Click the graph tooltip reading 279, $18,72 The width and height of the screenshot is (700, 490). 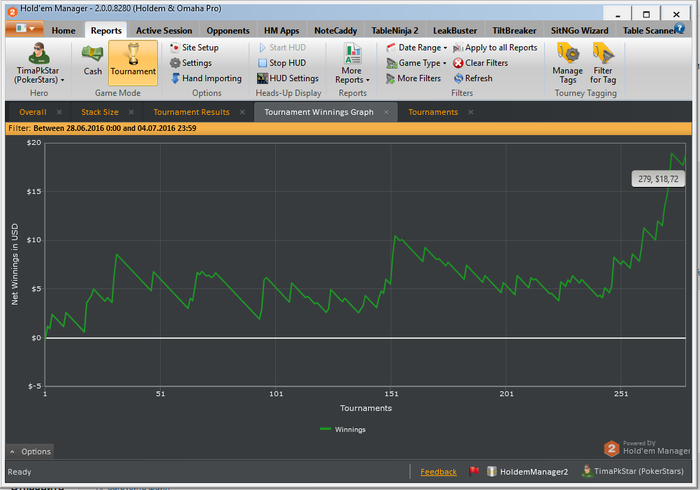tap(658, 179)
